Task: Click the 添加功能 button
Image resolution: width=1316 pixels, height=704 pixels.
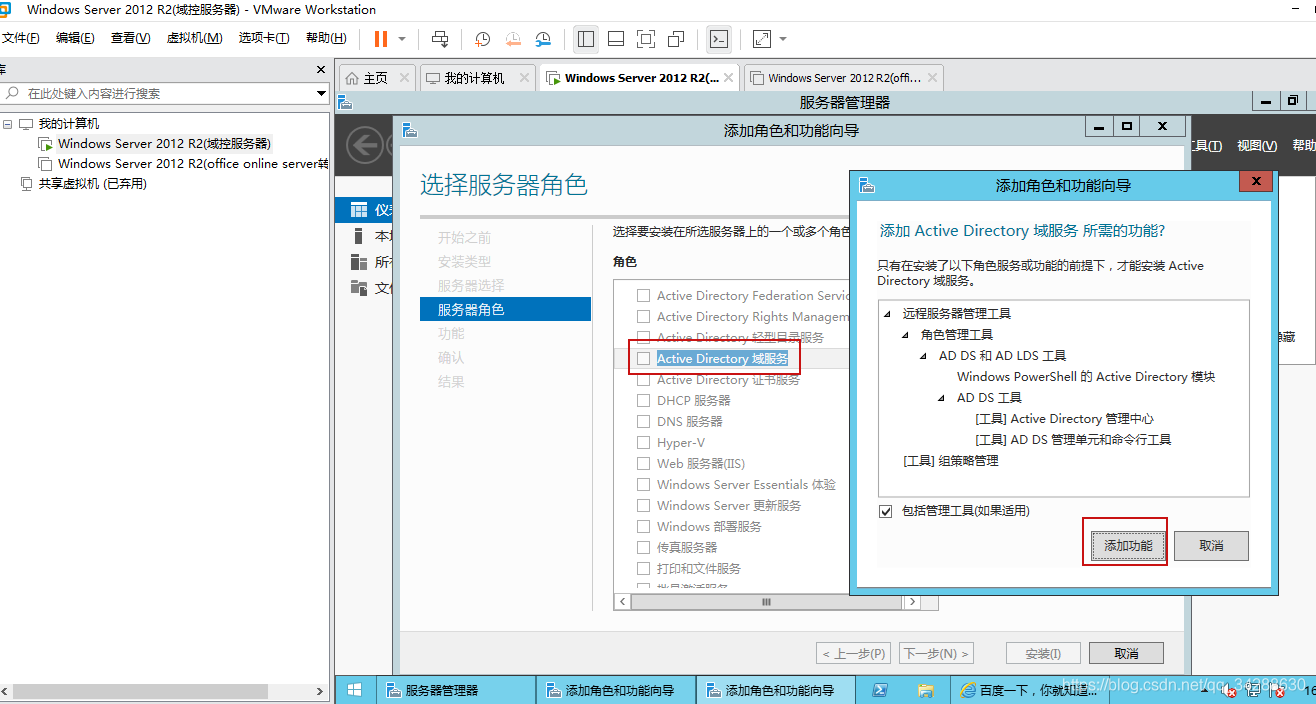Action: 1128,546
